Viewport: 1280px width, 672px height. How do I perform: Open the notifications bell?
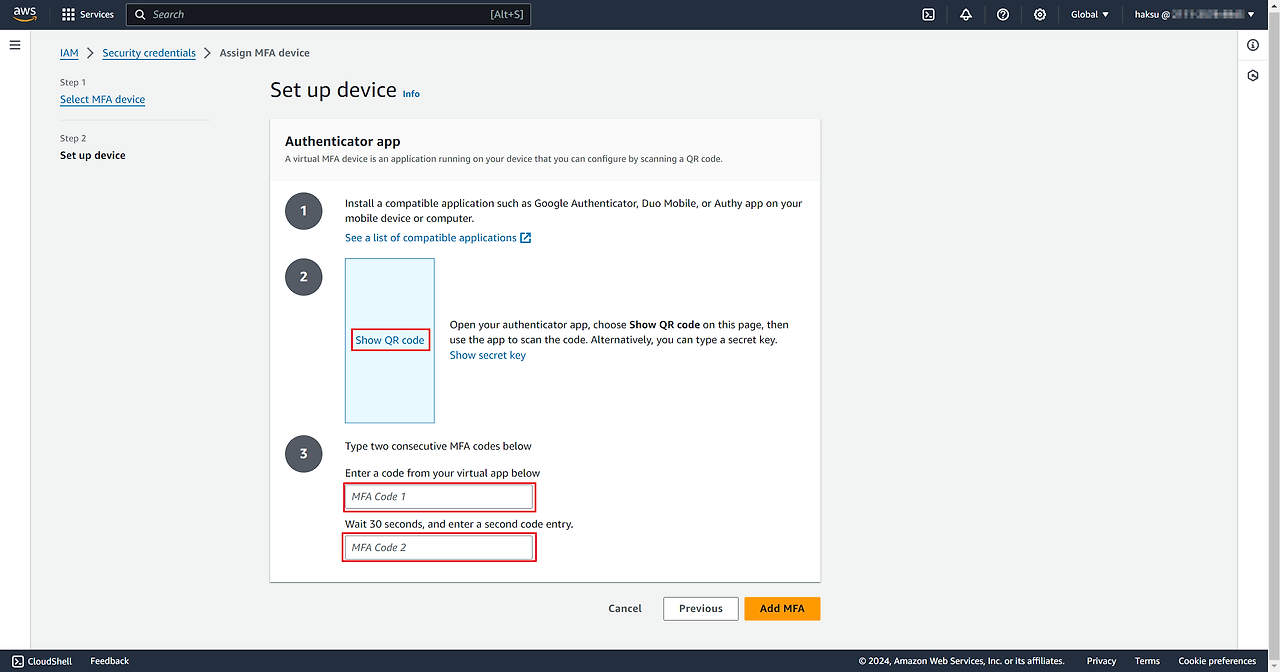[965, 14]
